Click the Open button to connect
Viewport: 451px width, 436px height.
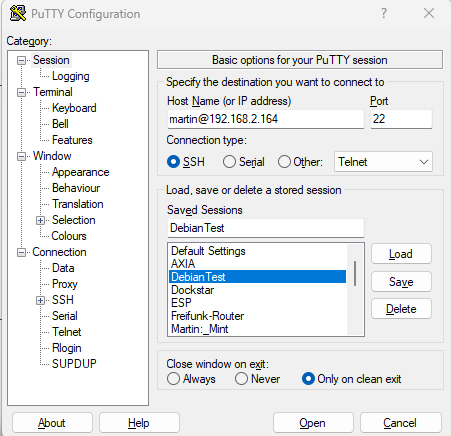tap(313, 423)
